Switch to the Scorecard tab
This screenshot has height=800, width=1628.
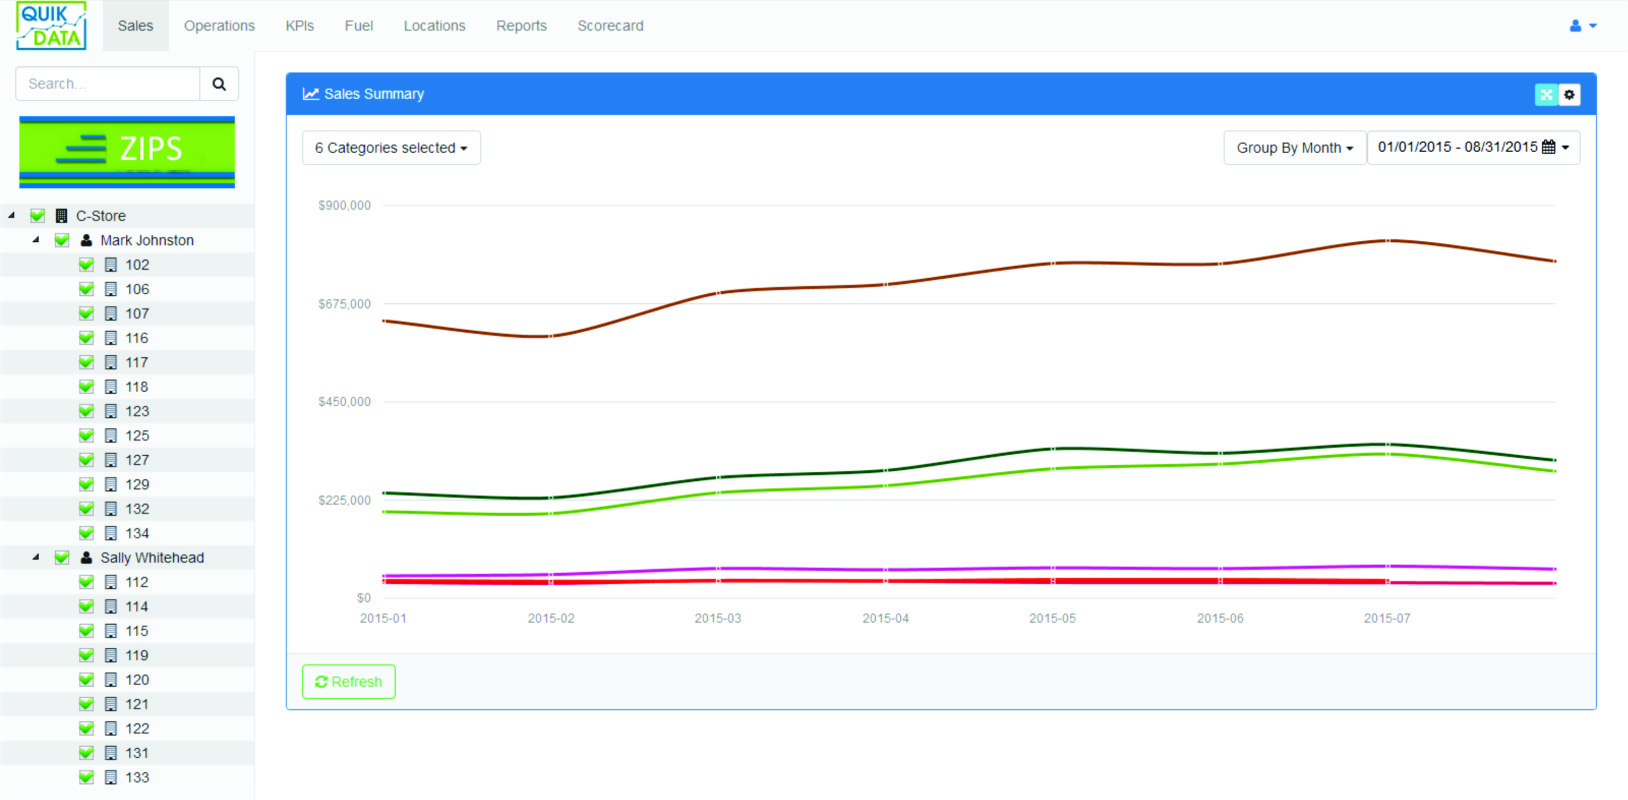610,26
